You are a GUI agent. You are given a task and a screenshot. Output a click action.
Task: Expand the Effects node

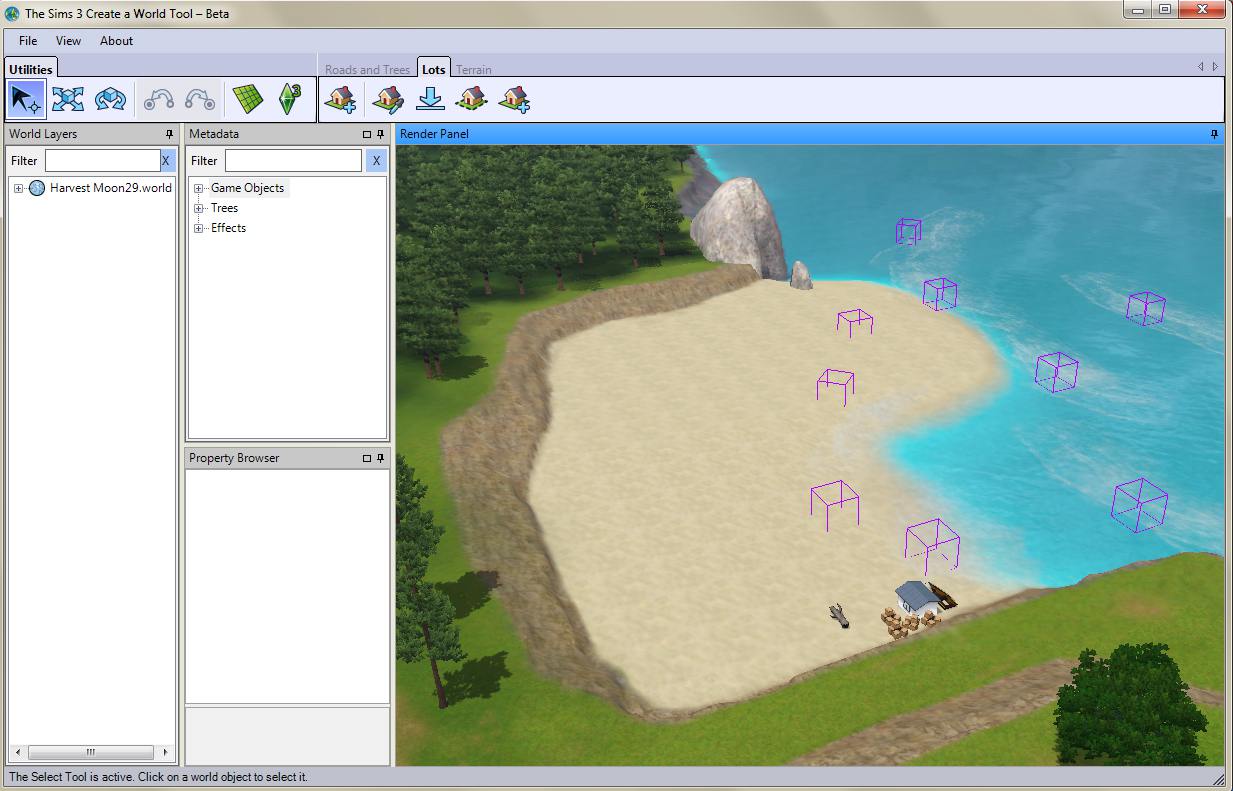pos(198,228)
